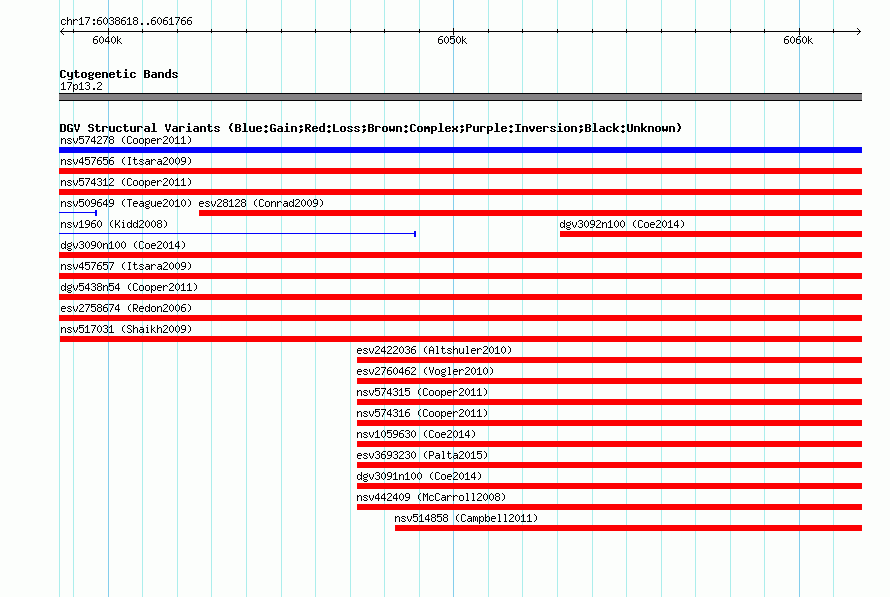The image size is (890, 597).
Task: Click the dgv3091n100 (Coe2014) label
Action: click(419, 476)
